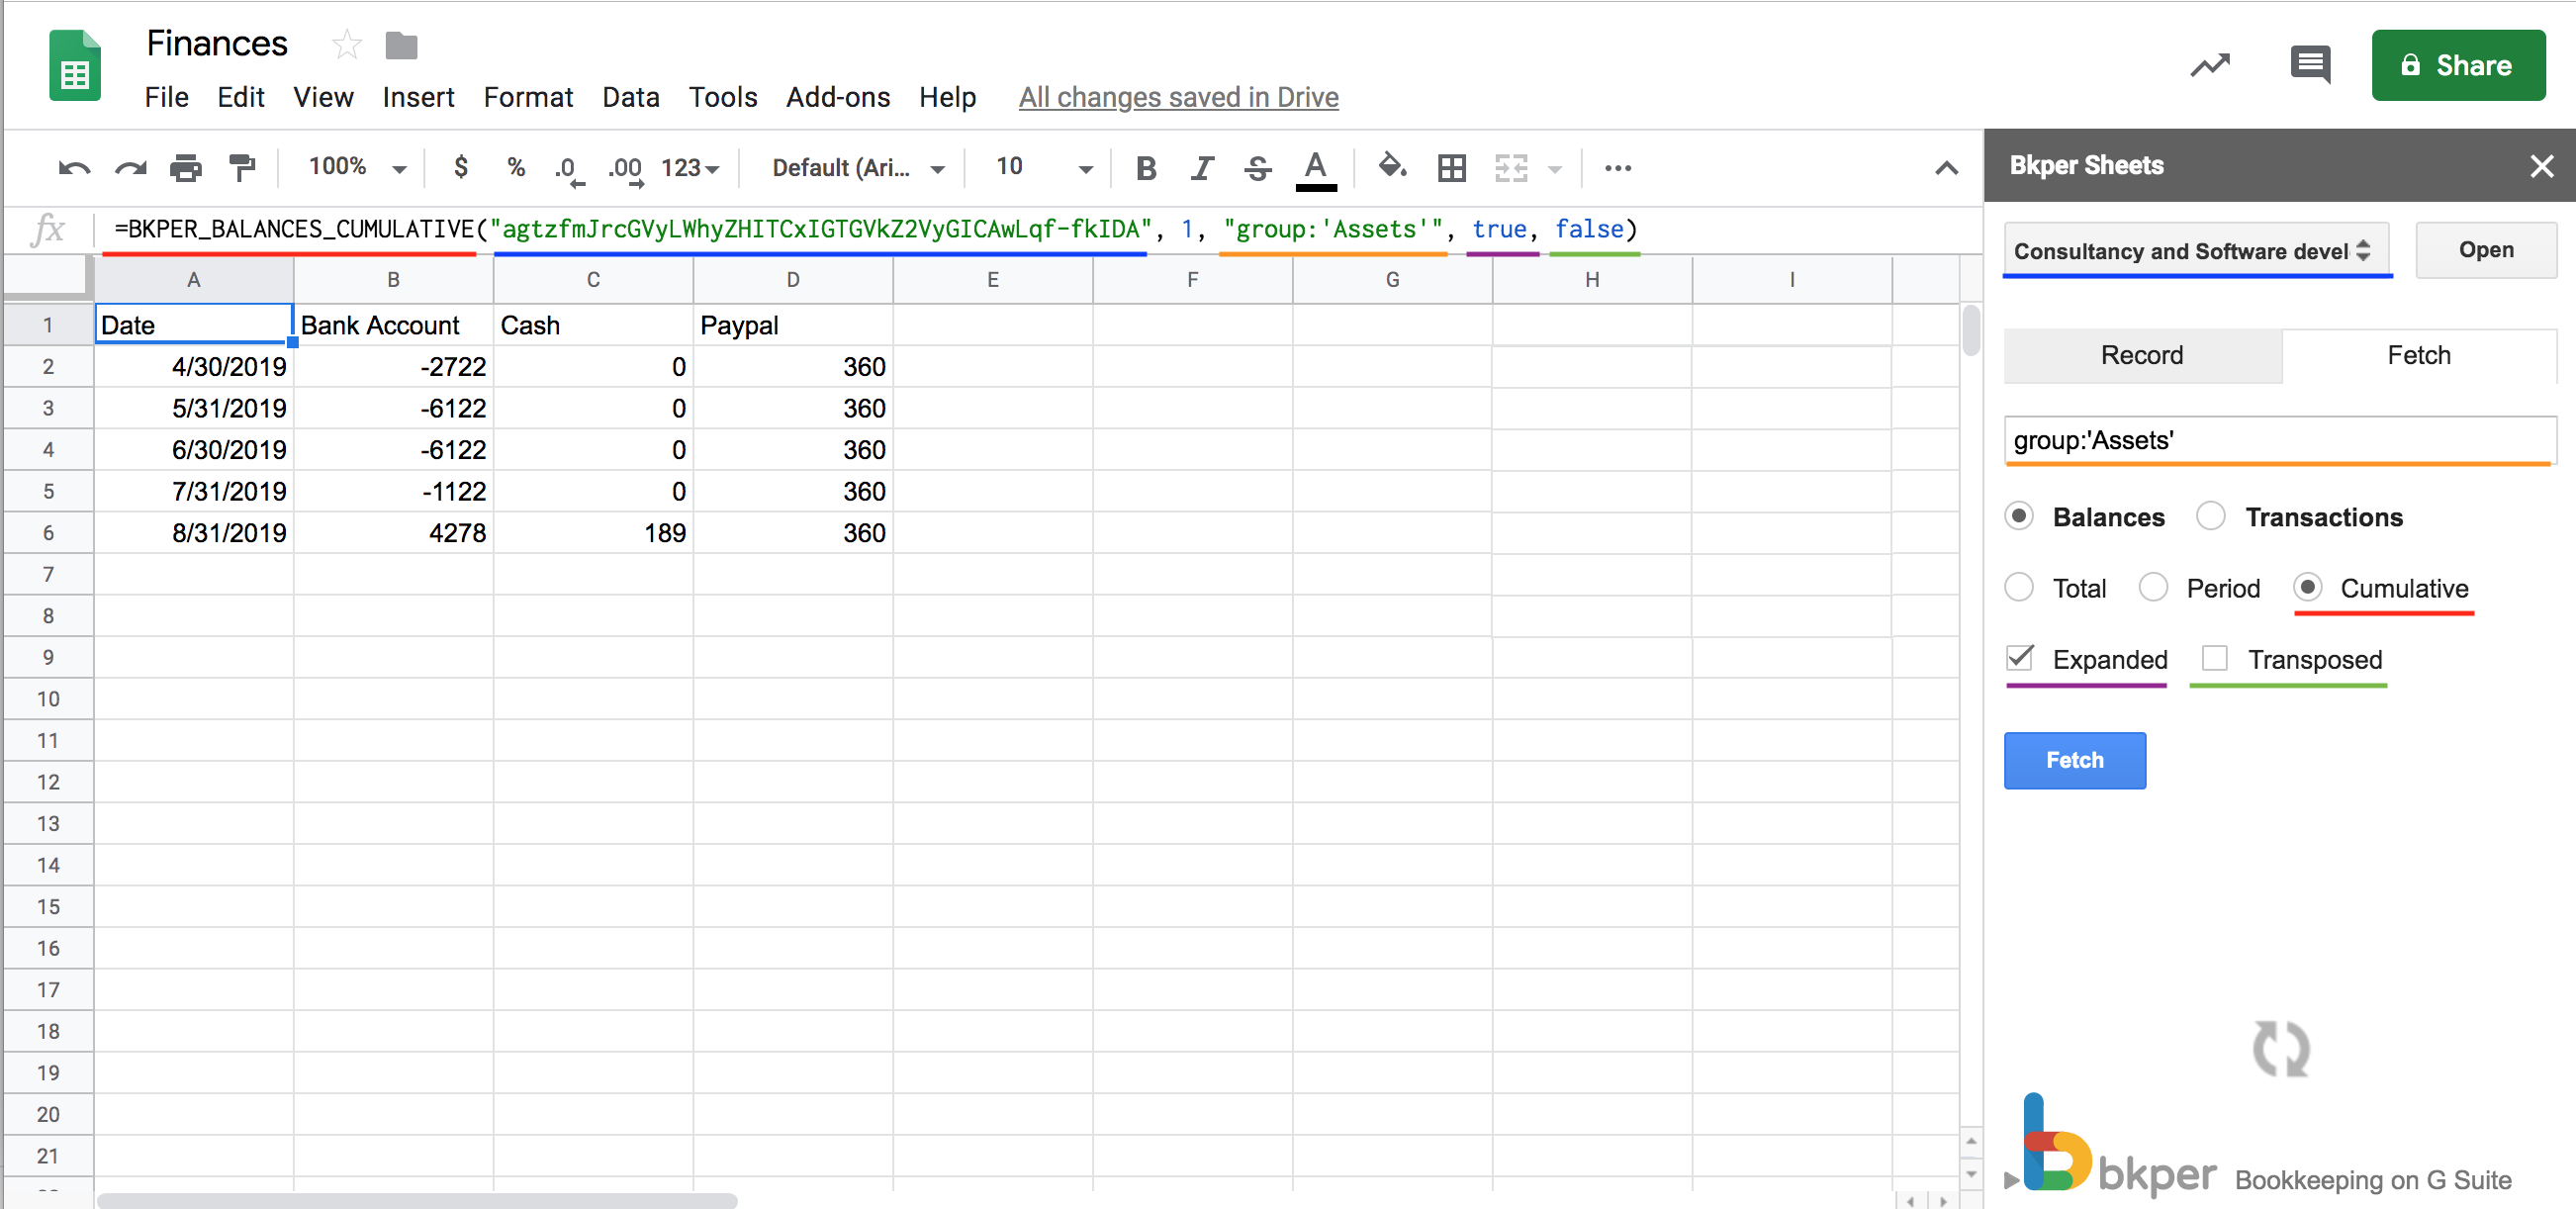2576x1209 pixels.
Task: Select the Period radio button
Action: pyautogui.click(x=2154, y=588)
